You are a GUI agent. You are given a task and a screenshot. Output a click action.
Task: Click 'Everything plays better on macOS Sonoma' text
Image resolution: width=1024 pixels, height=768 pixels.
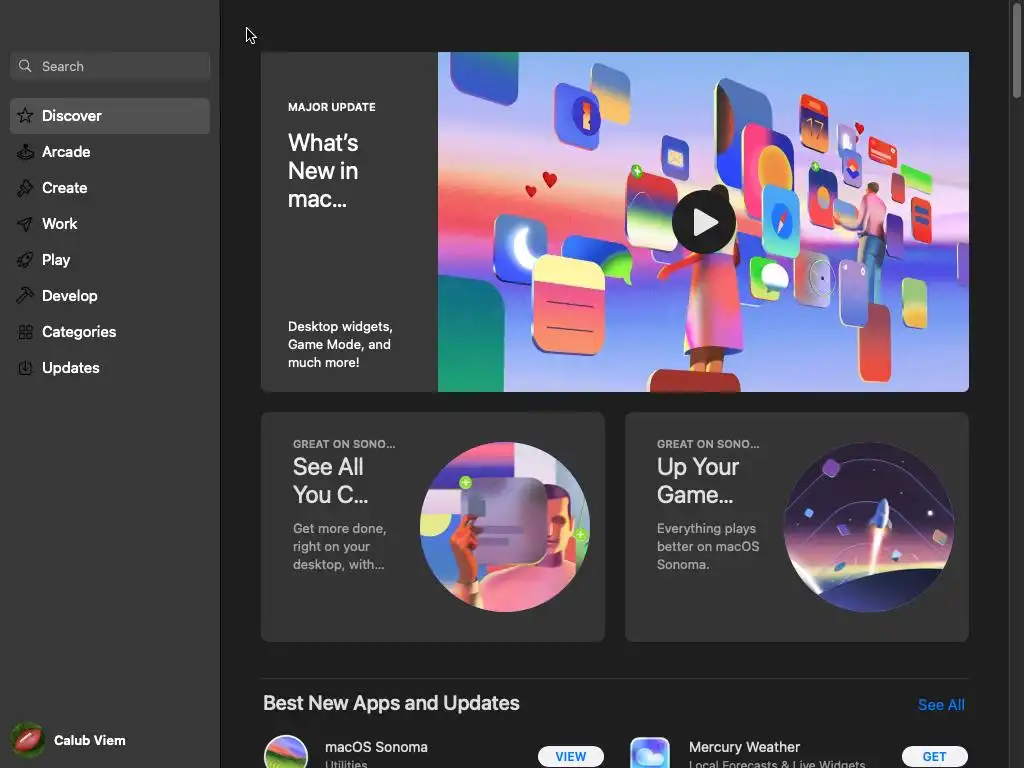[708, 546]
